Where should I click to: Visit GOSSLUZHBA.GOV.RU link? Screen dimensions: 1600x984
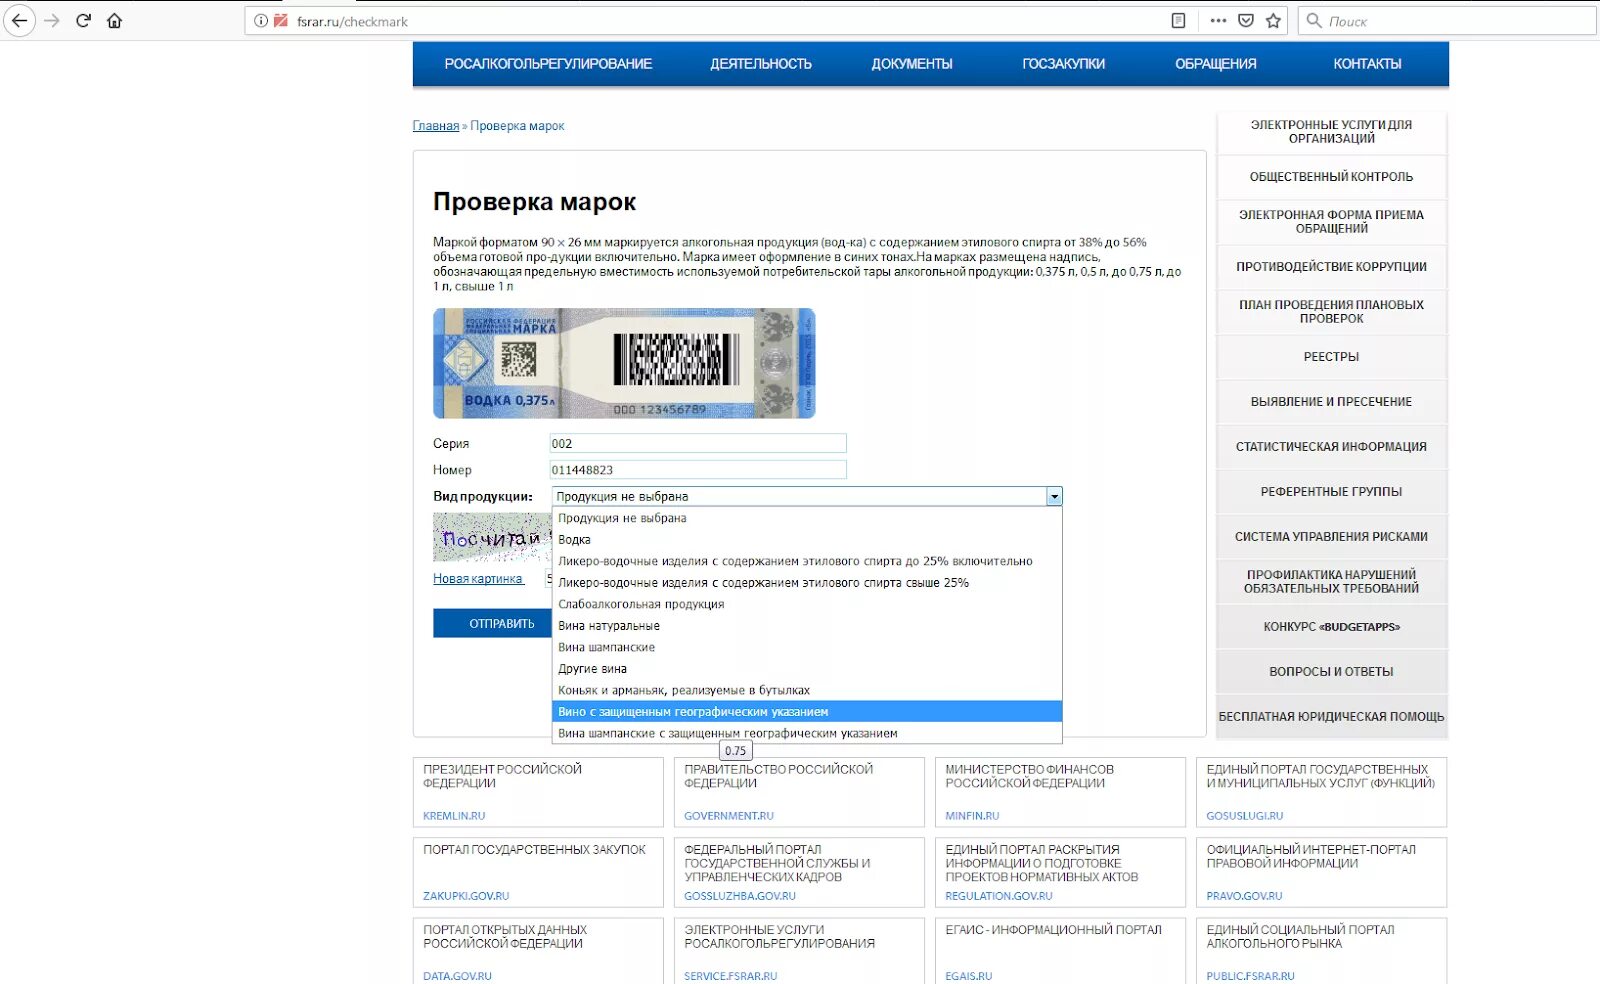(x=740, y=896)
